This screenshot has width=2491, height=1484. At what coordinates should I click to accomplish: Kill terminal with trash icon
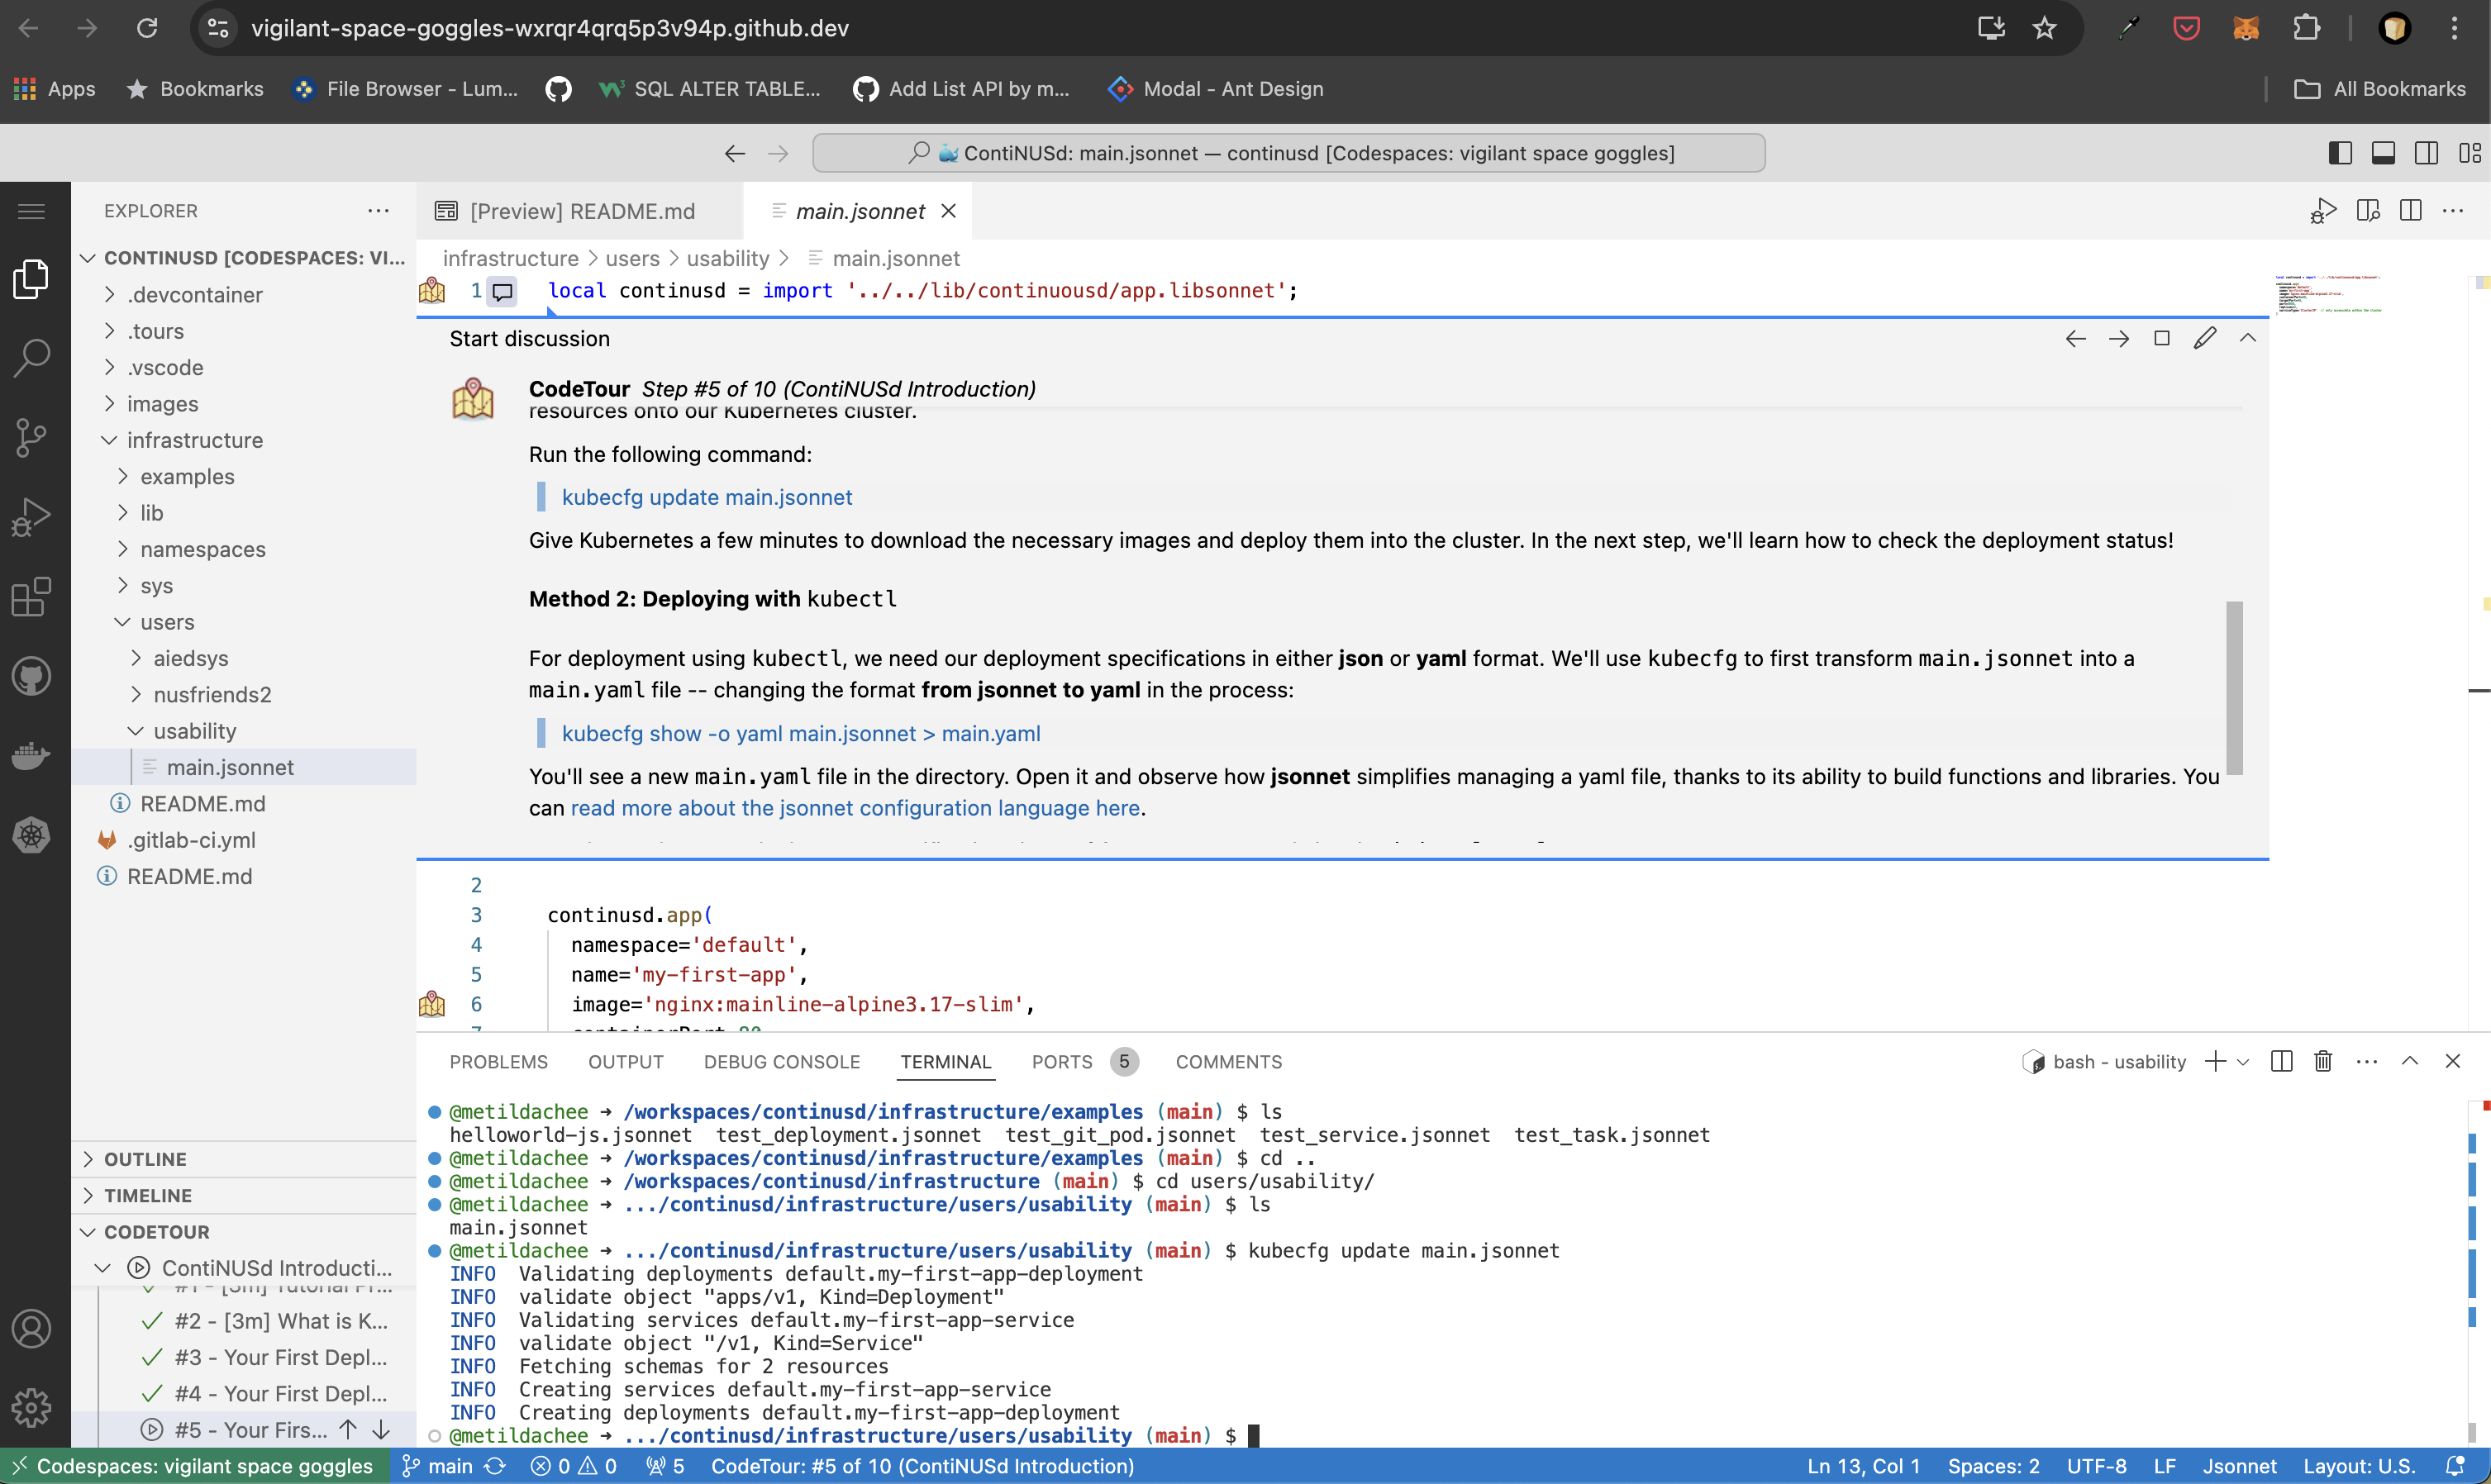point(2323,1061)
